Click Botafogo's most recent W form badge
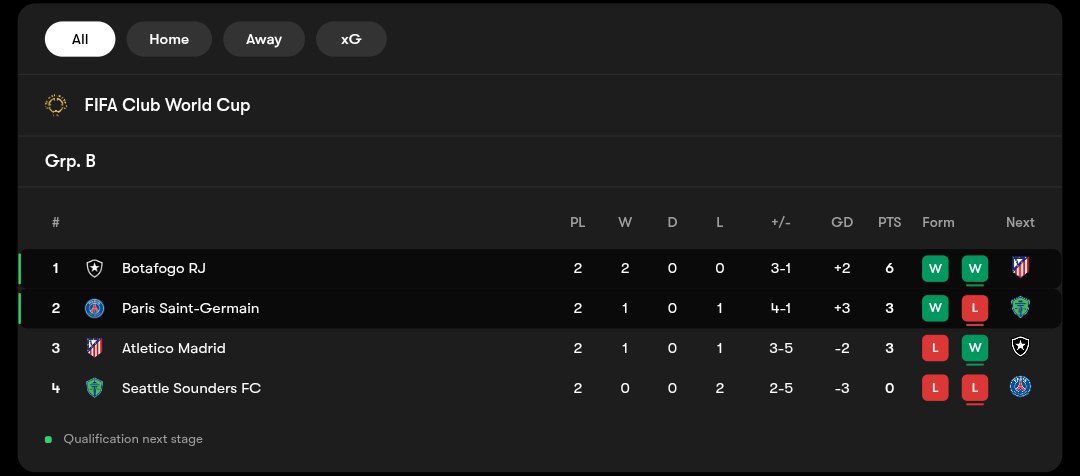1080x476 pixels. point(975,269)
